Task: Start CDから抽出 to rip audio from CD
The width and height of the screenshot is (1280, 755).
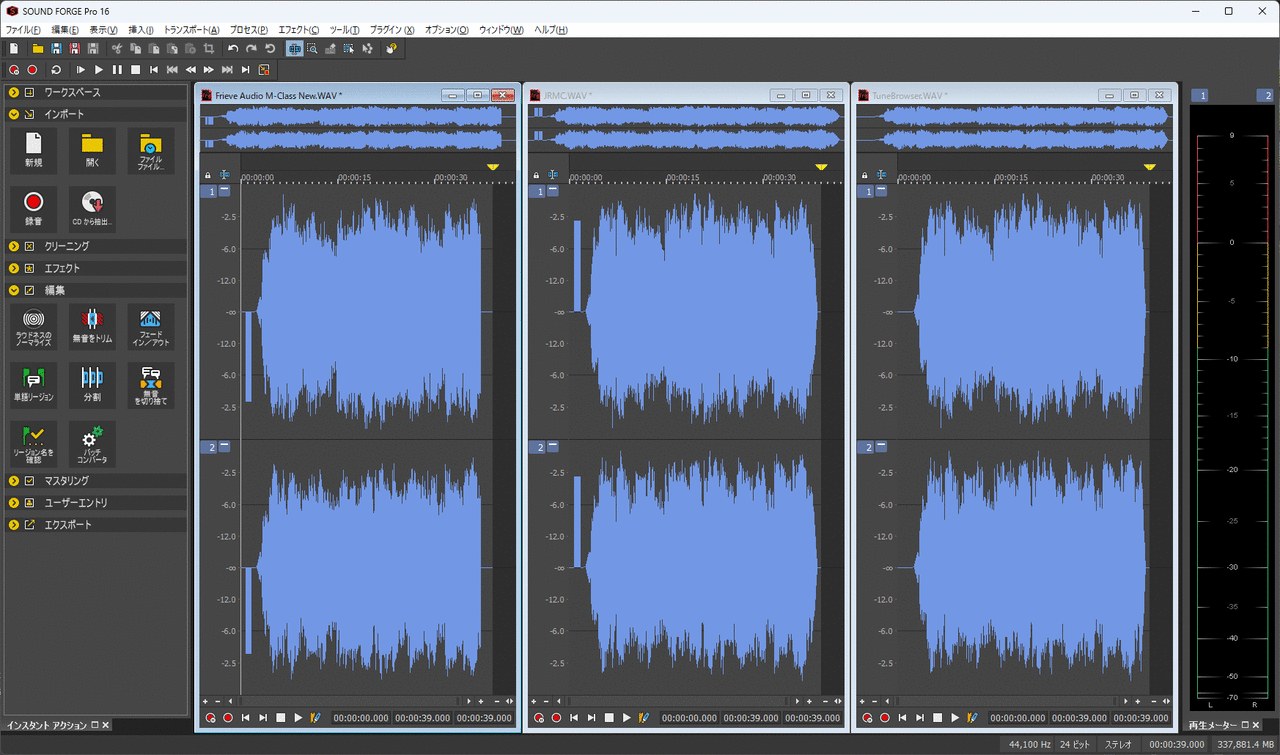Action: pos(91,209)
